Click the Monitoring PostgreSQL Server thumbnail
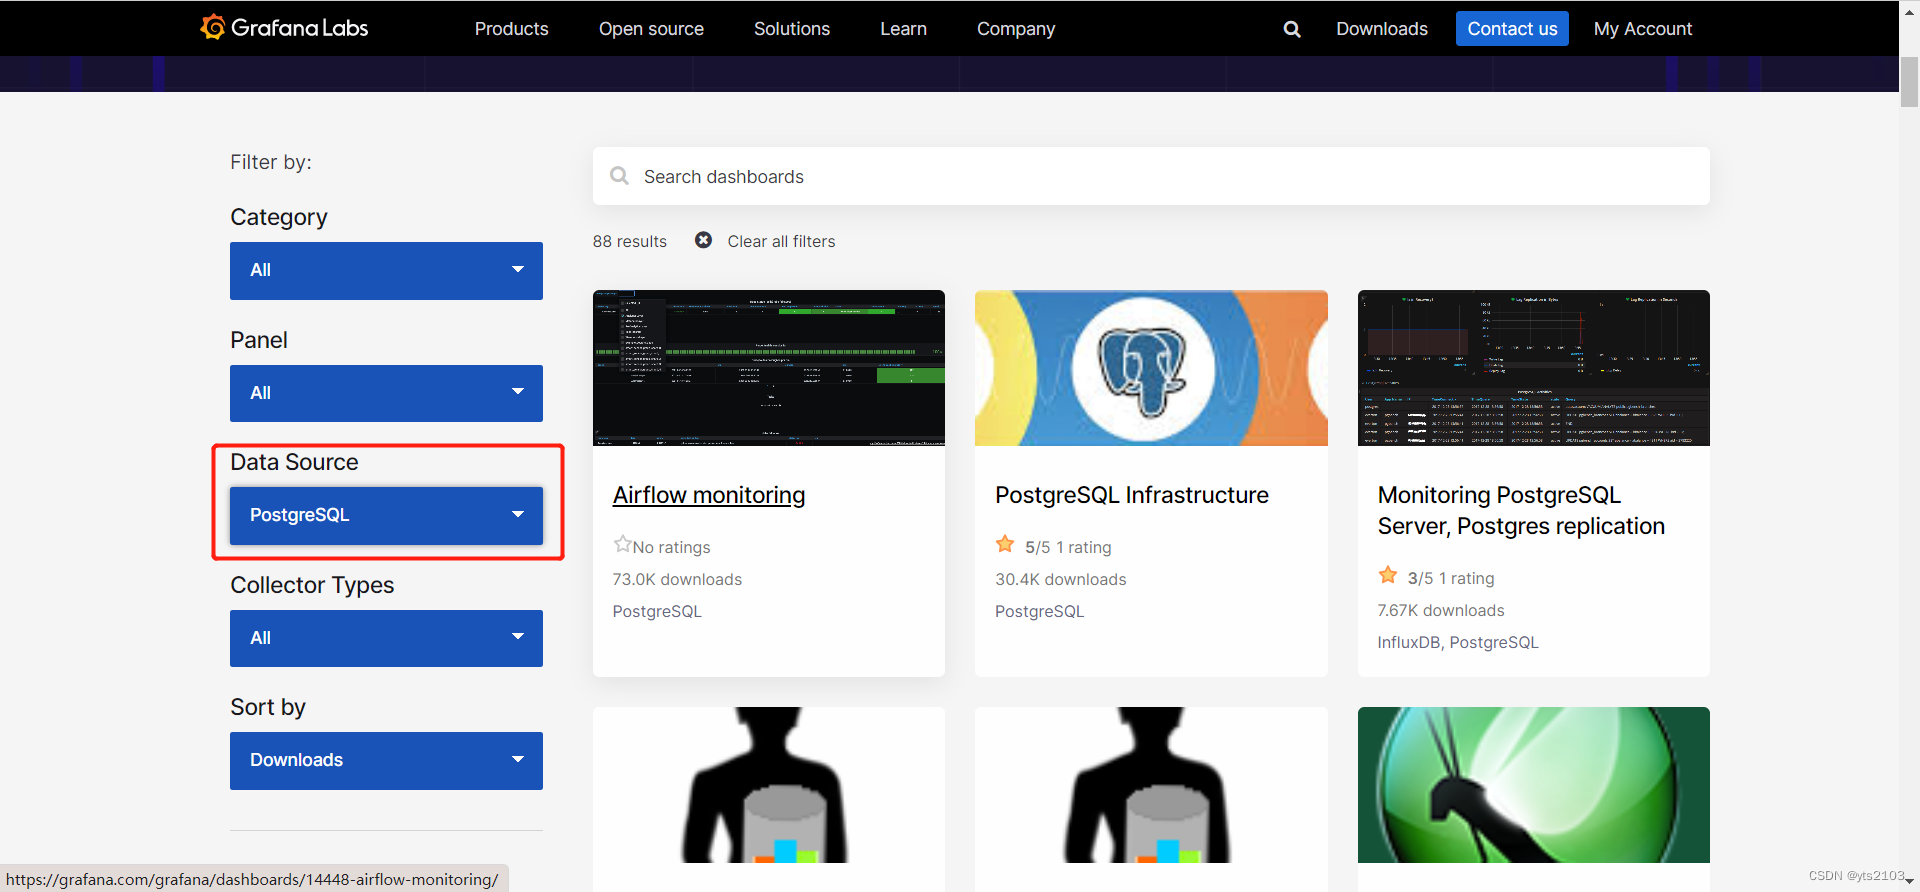This screenshot has height=892, width=1920. (x=1534, y=368)
